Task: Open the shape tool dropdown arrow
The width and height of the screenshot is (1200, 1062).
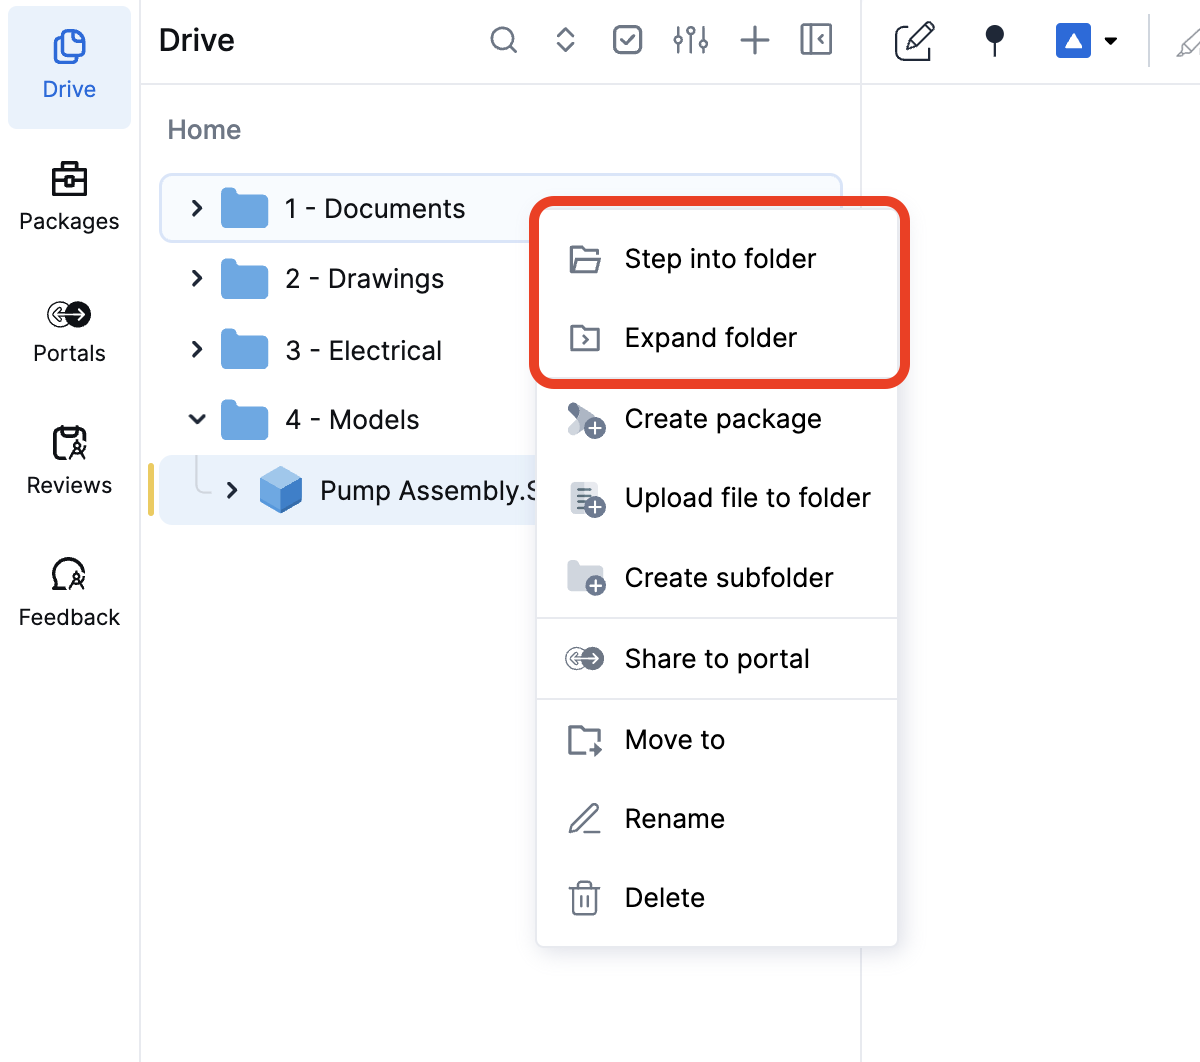Action: [1110, 41]
